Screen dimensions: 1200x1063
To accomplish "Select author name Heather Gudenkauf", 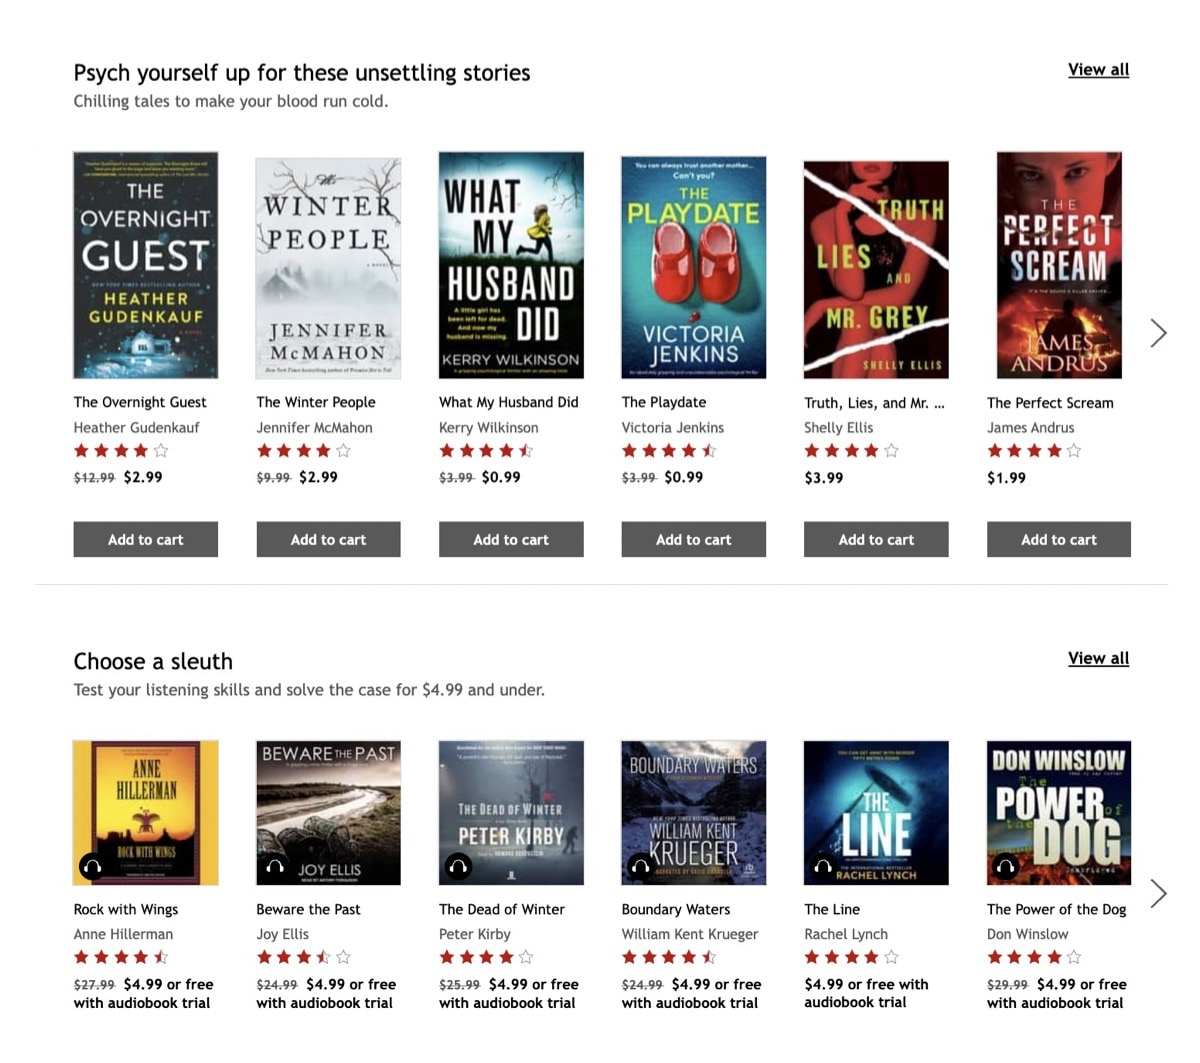I will [136, 427].
